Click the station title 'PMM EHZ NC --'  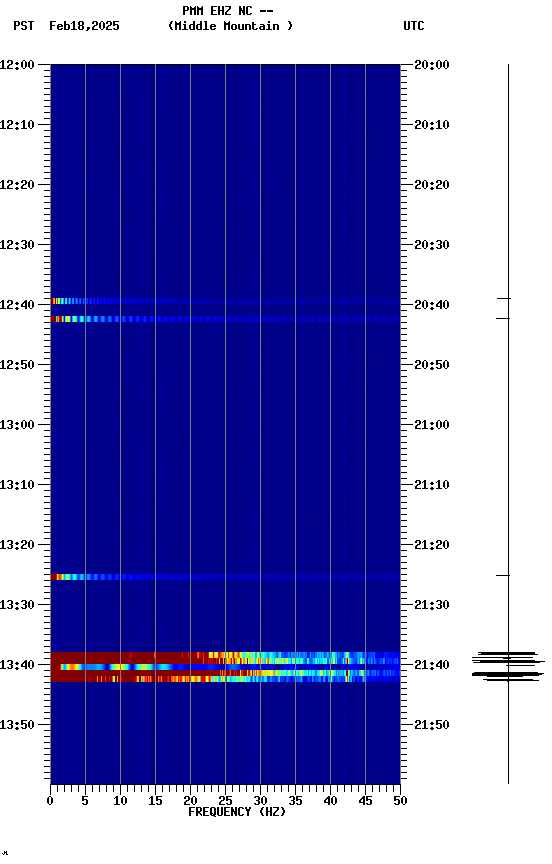coord(228,11)
